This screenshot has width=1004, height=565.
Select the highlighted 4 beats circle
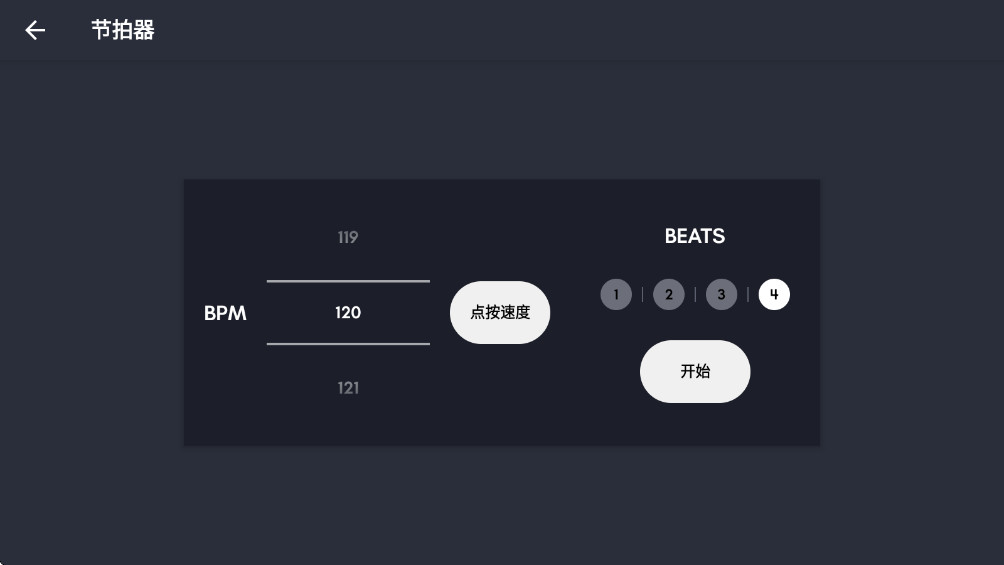click(x=774, y=295)
